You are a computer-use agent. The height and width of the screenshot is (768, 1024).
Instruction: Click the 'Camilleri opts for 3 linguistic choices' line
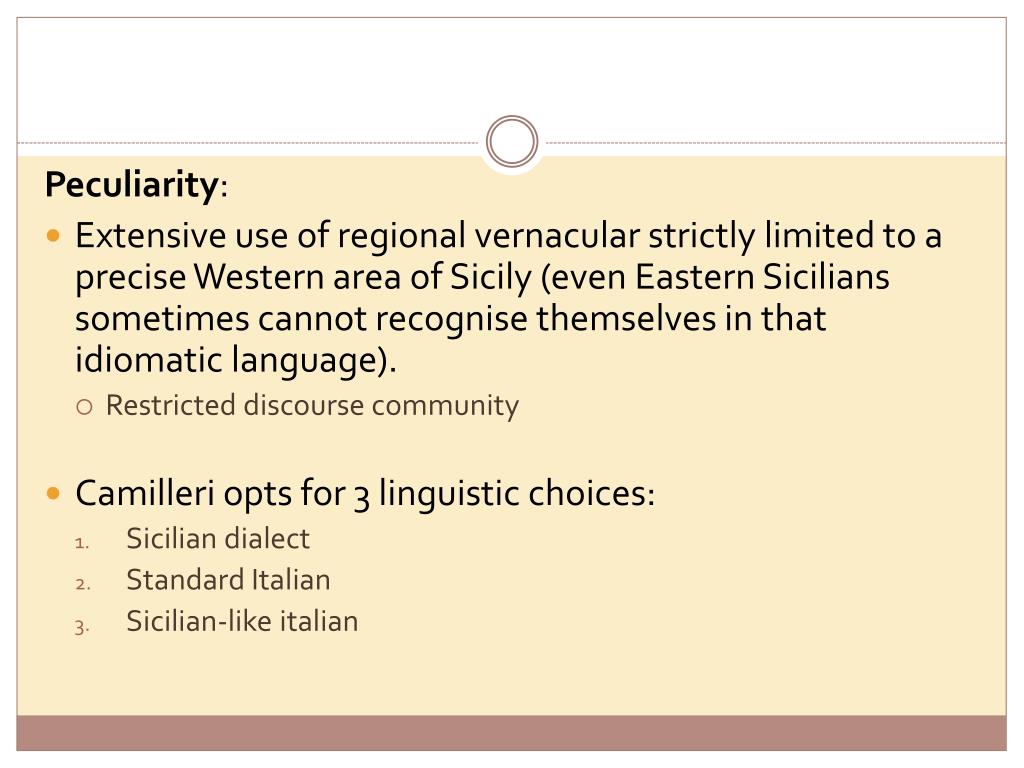[364, 494]
